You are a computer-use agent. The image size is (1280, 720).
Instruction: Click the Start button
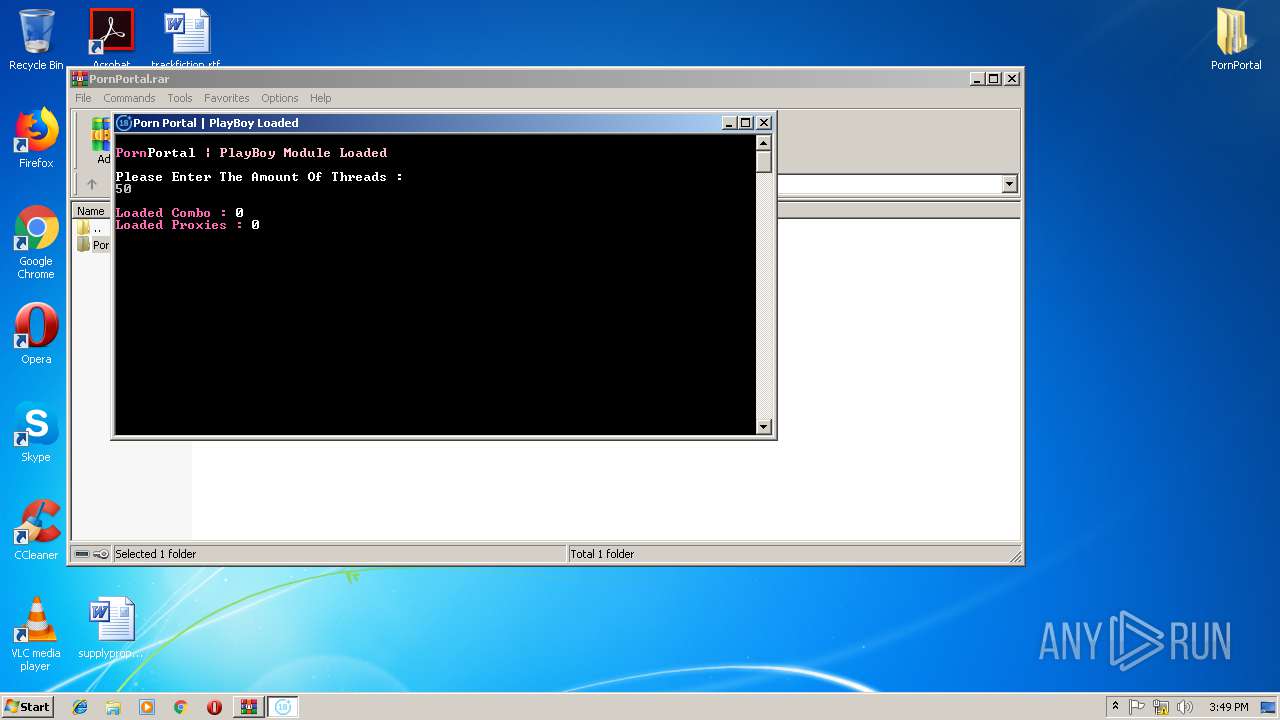28,707
